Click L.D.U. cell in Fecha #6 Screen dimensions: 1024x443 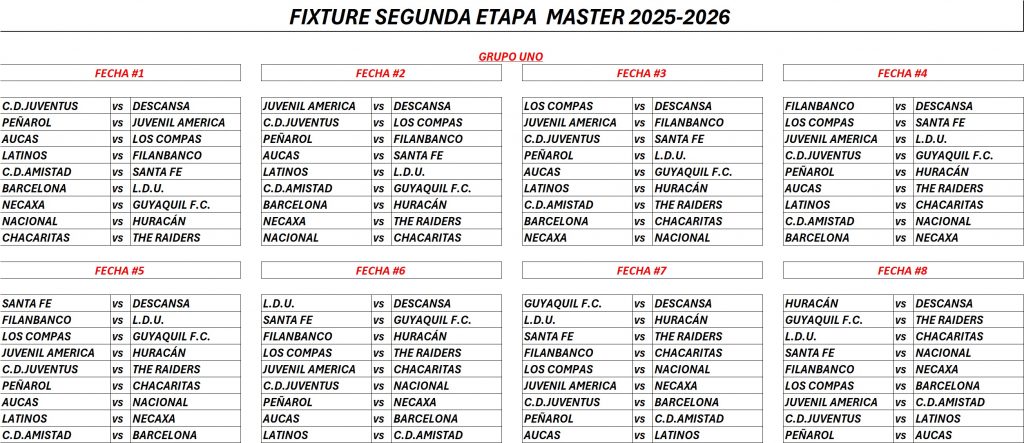point(316,304)
